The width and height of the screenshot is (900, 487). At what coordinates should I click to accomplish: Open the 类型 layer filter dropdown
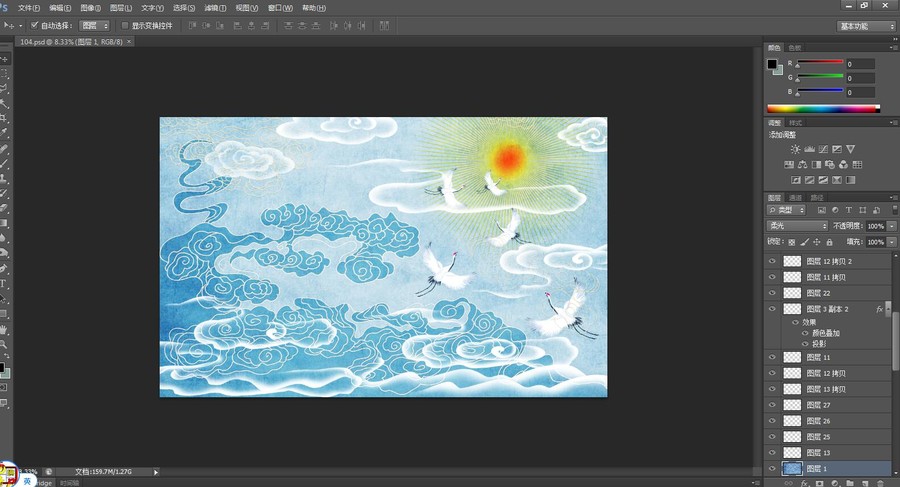click(787, 210)
